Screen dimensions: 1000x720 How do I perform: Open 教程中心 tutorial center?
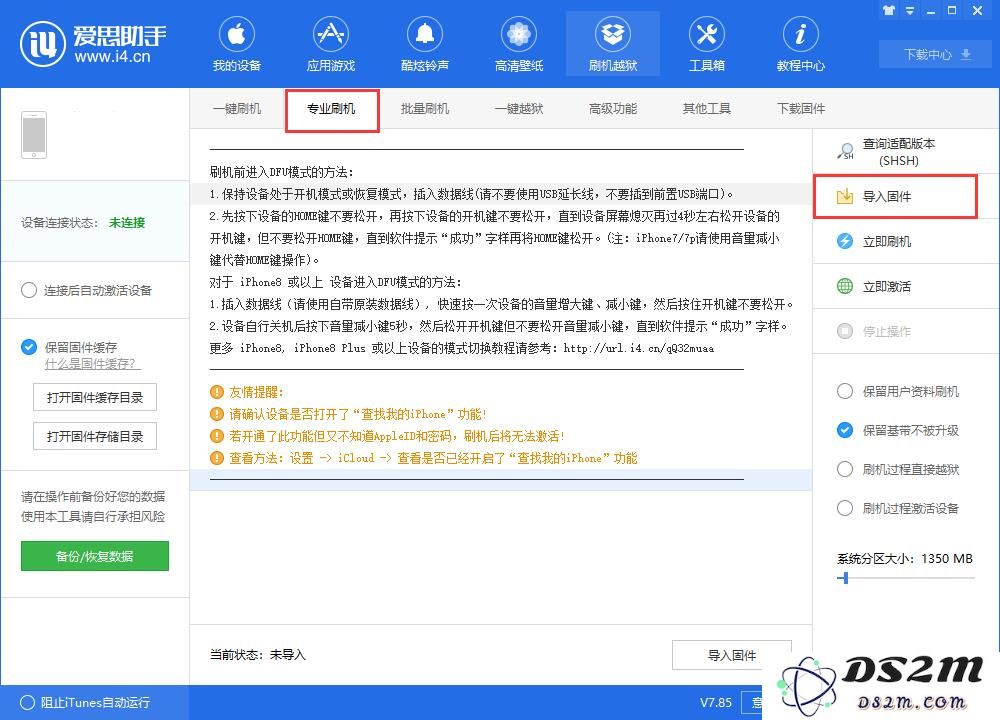click(800, 43)
